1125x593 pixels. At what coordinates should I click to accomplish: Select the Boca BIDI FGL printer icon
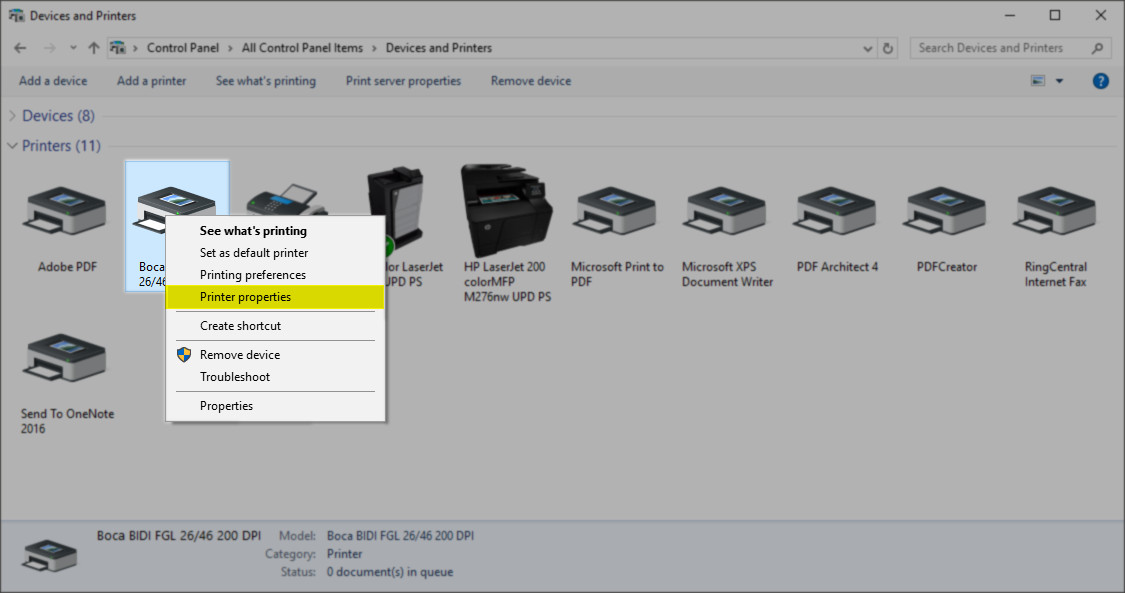coord(176,202)
